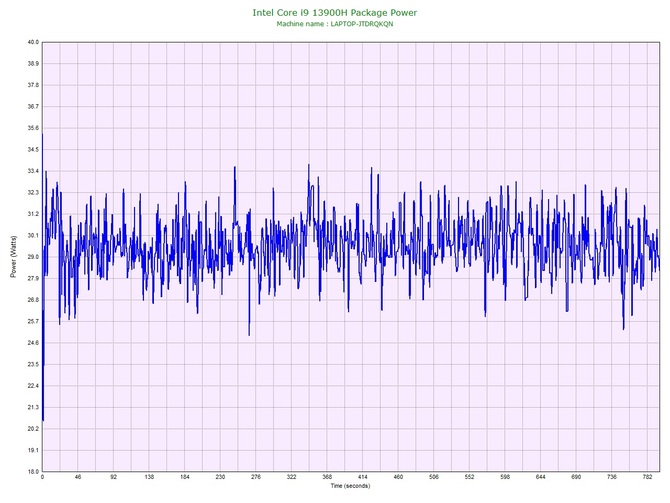Click the 414 tick on time axis
The height and width of the screenshot is (503, 670).
(x=363, y=477)
